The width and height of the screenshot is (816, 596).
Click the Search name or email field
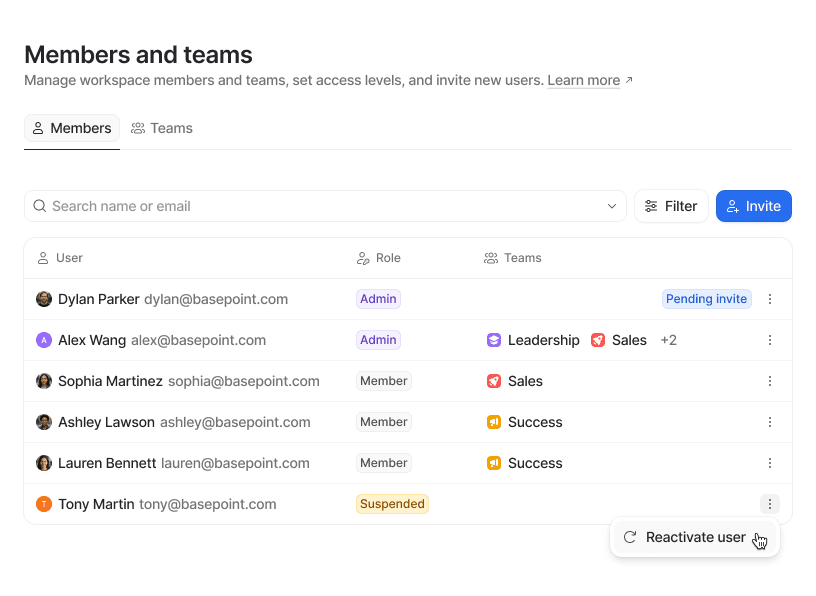coord(320,206)
